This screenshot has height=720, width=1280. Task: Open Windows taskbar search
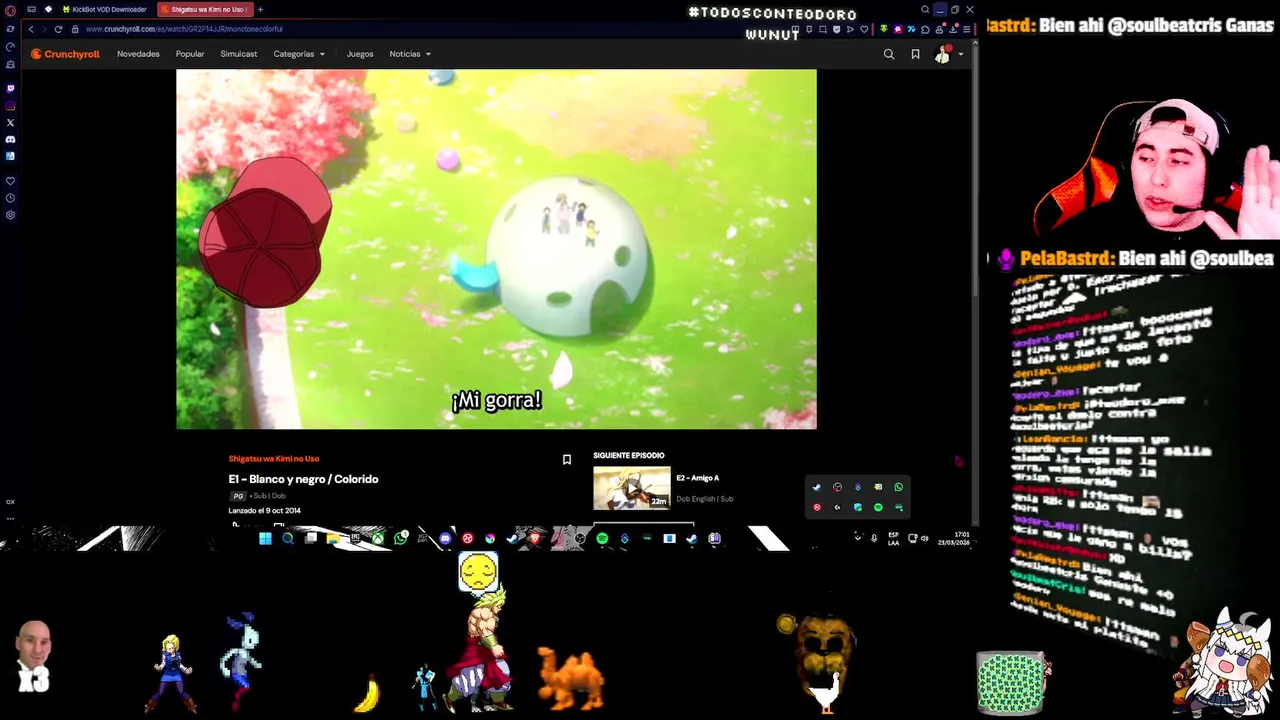(288, 538)
